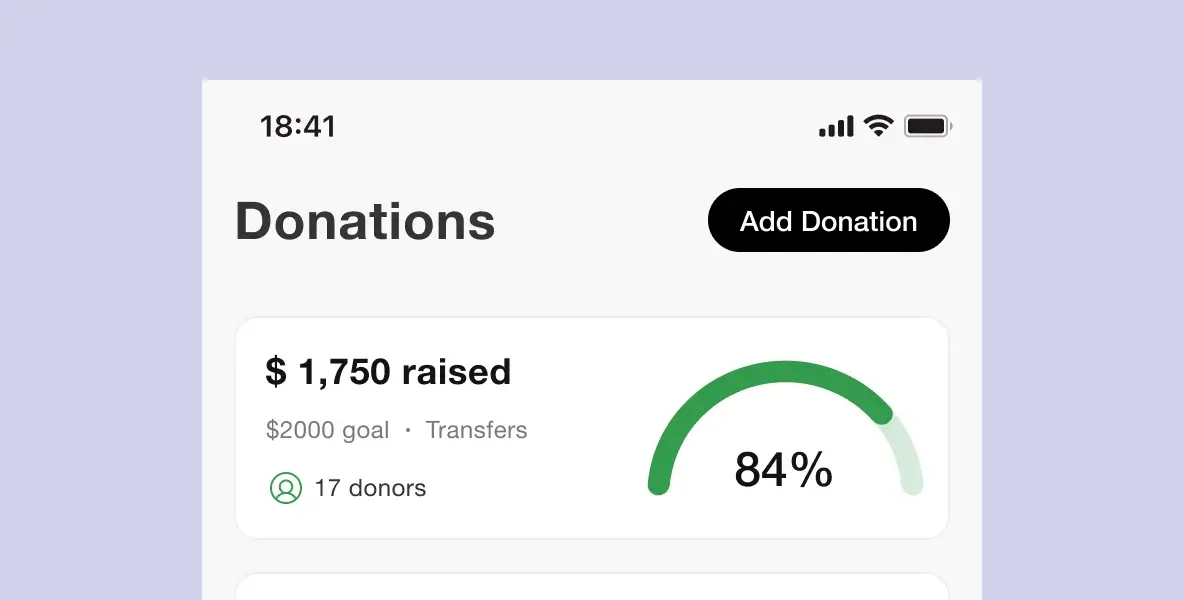Open the Transfers label

click(476, 429)
